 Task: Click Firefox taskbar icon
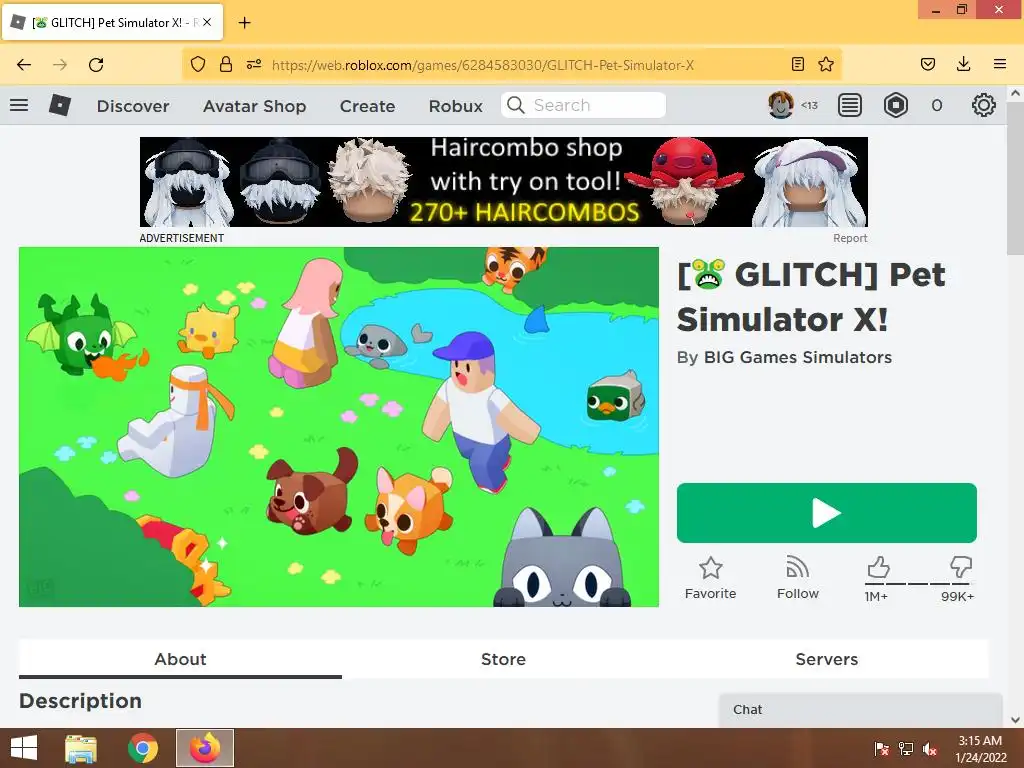click(x=205, y=748)
